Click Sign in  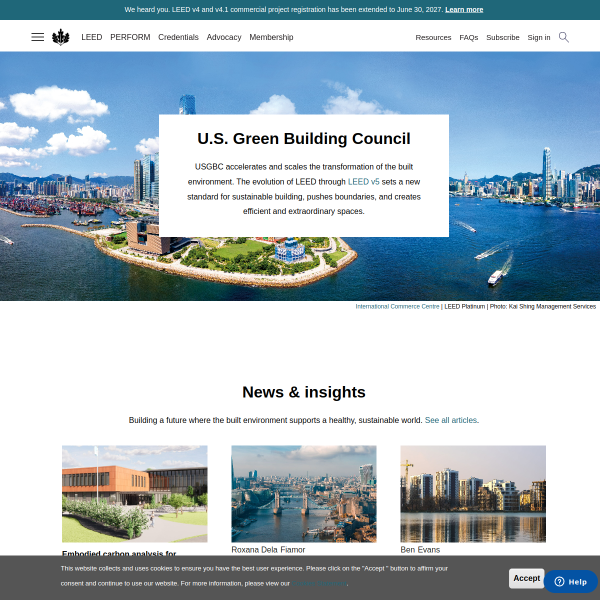(x=539, y=38)
